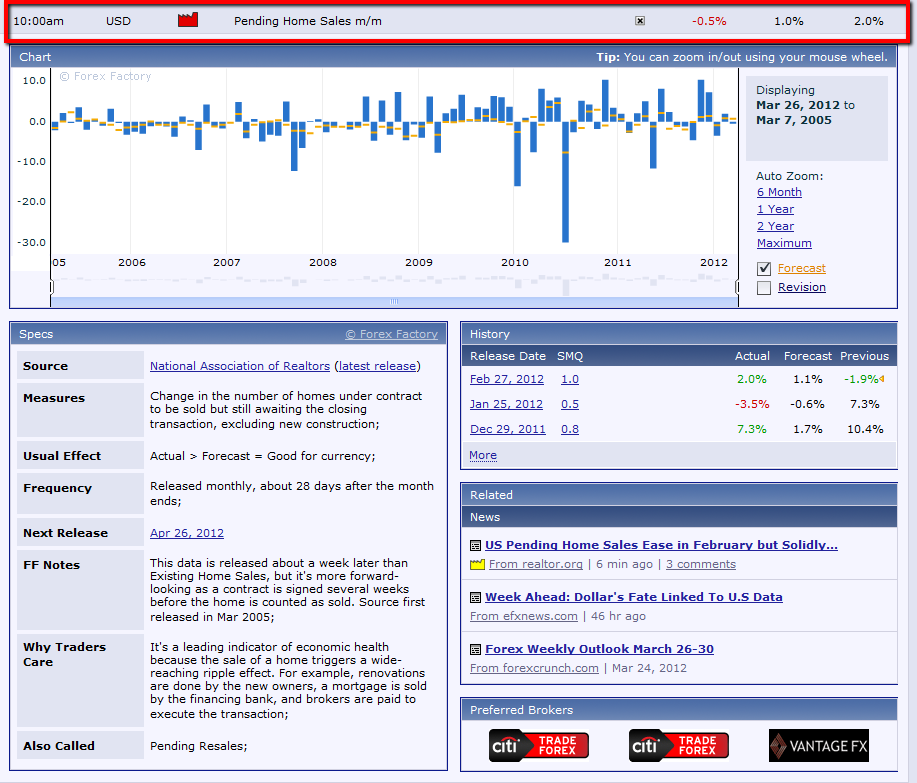Click the News section header

tap(679, 517)
